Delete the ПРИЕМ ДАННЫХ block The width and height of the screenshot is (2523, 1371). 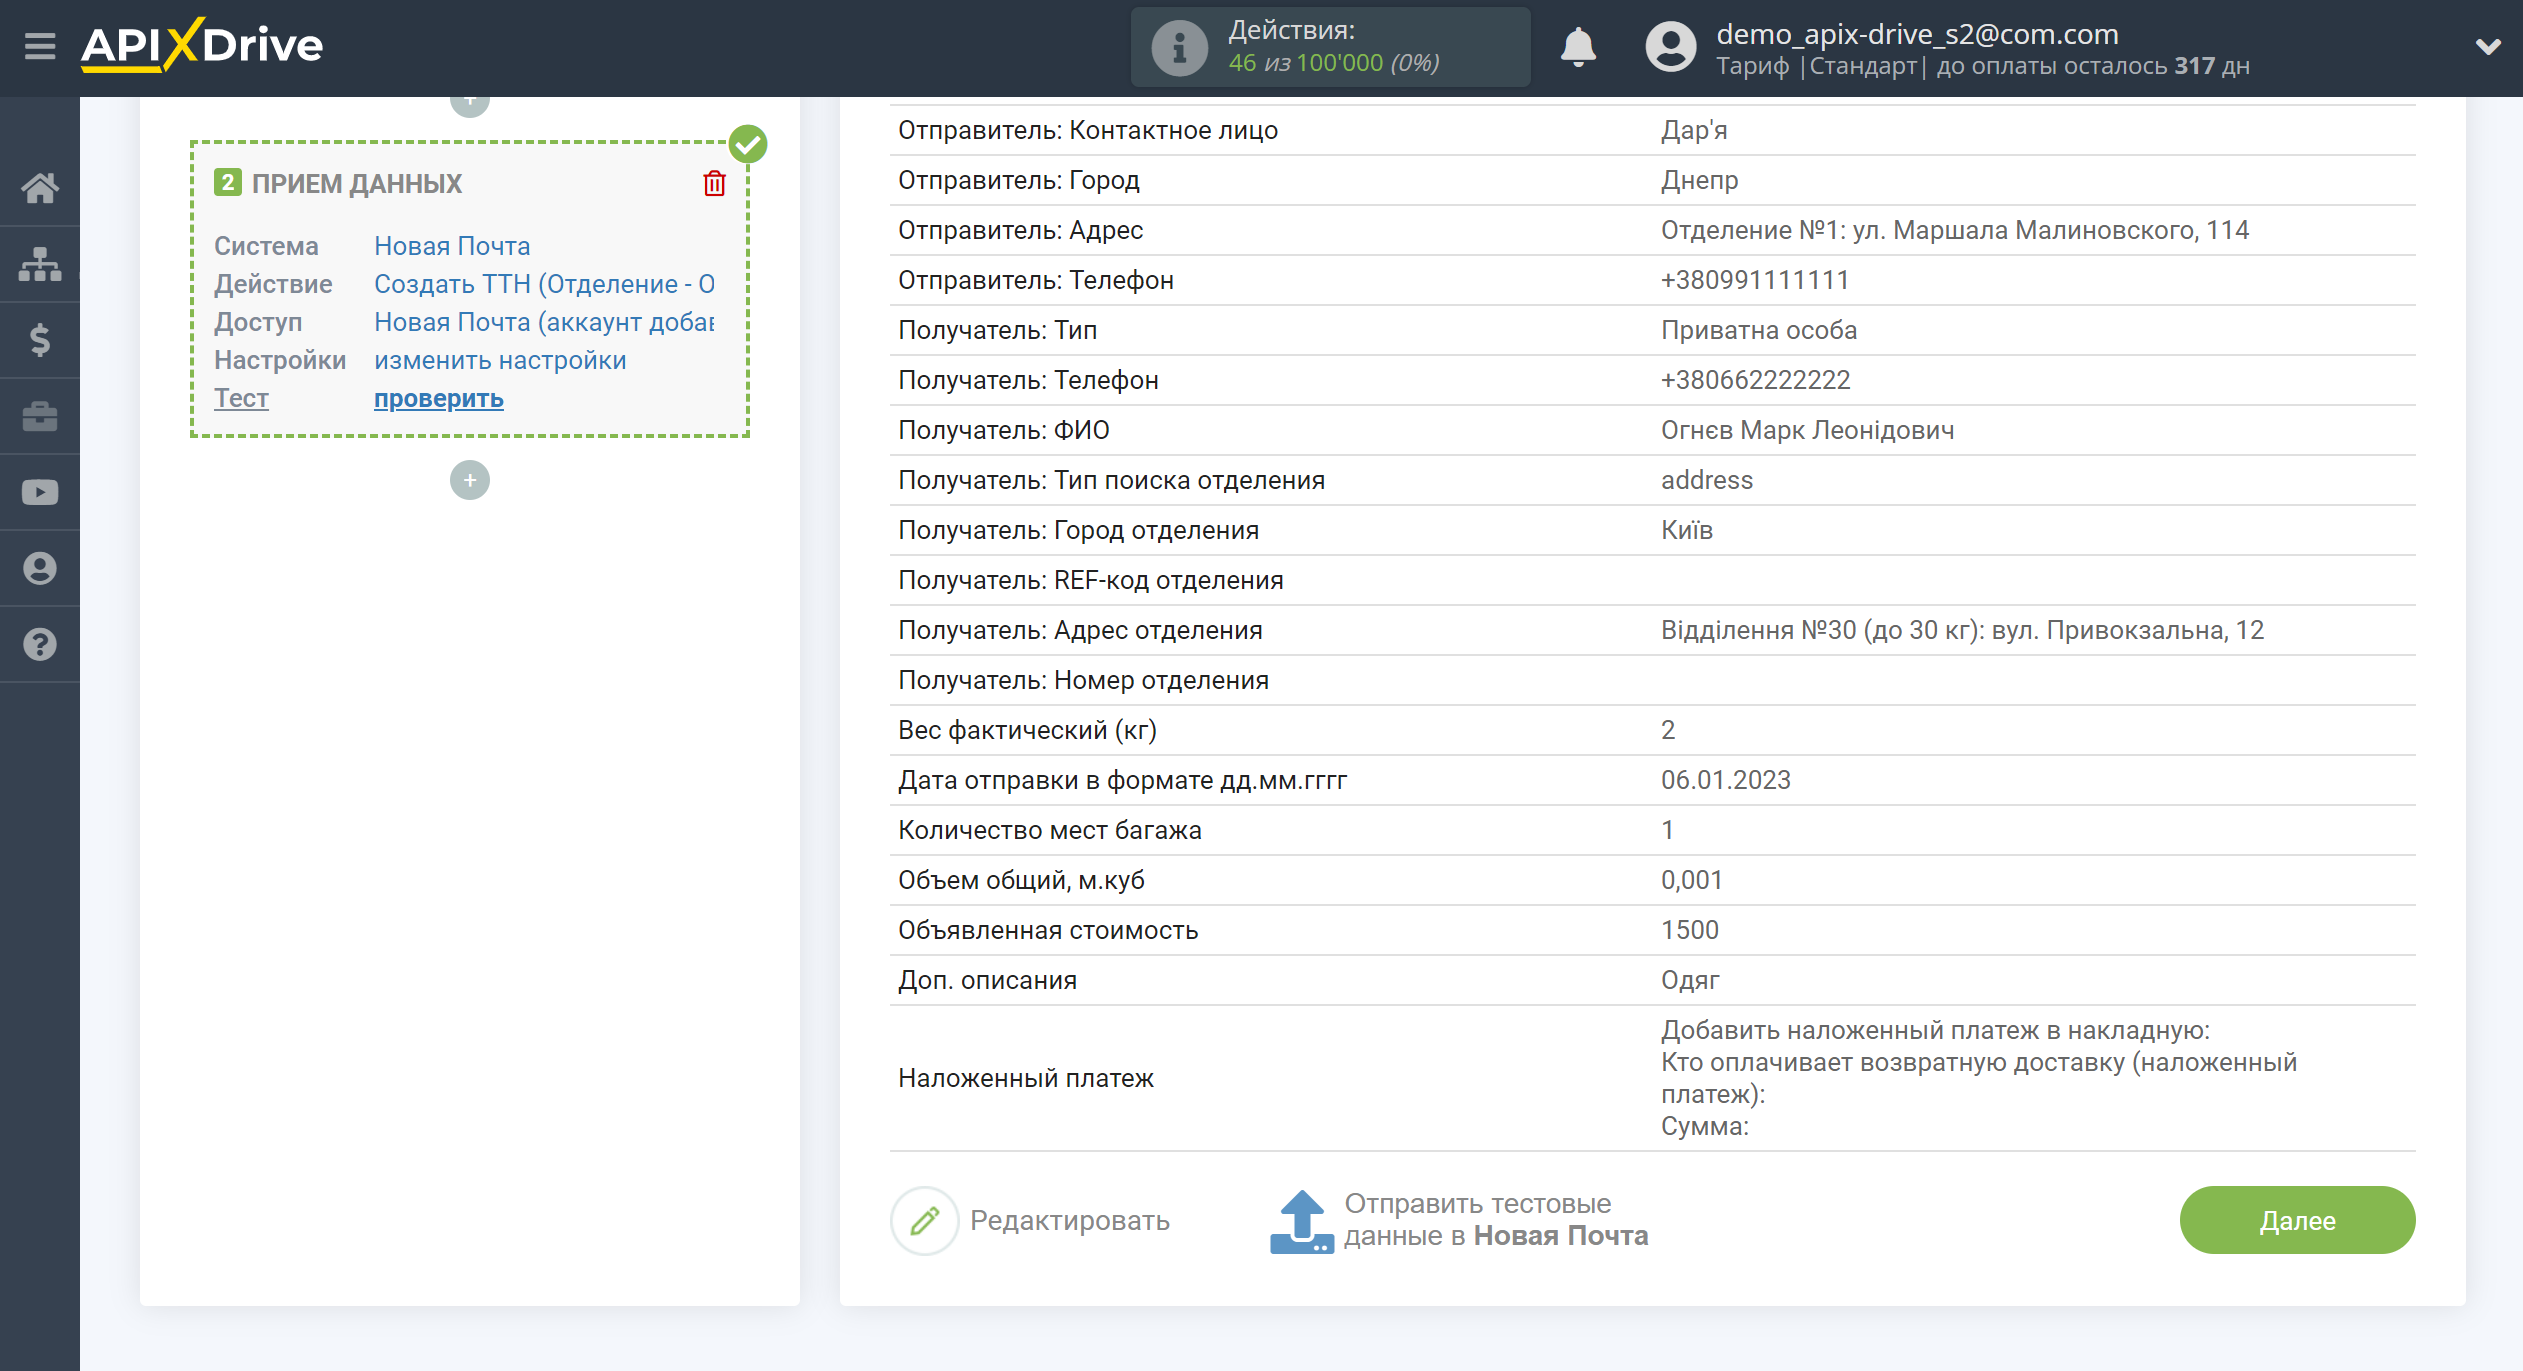(x=714, y=183)
